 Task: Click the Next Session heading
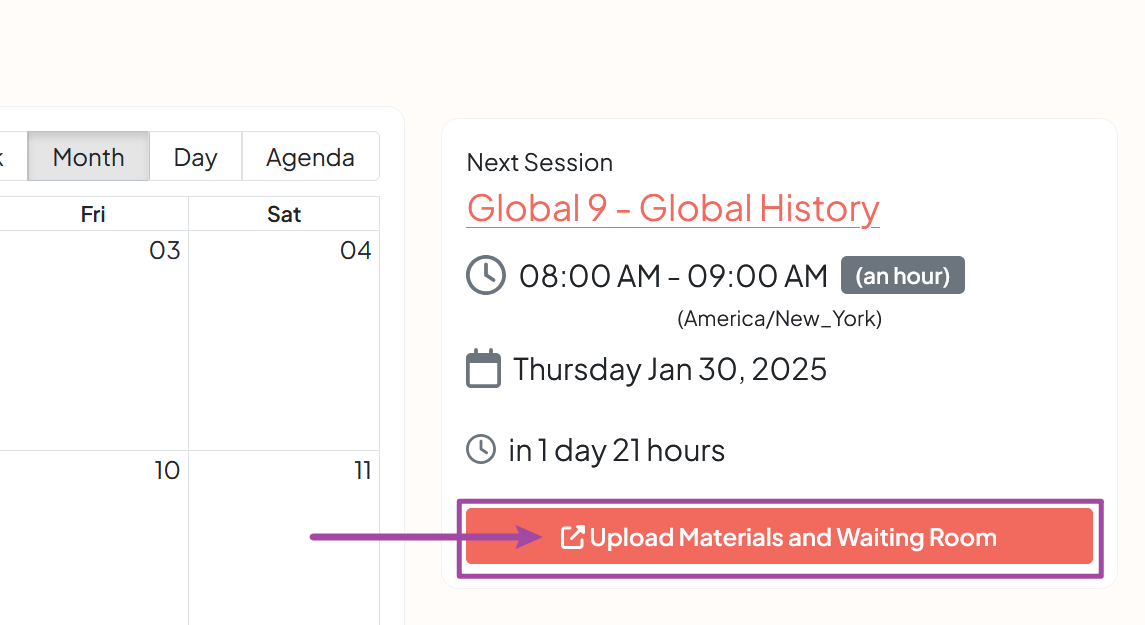click(x=539, y=162)
